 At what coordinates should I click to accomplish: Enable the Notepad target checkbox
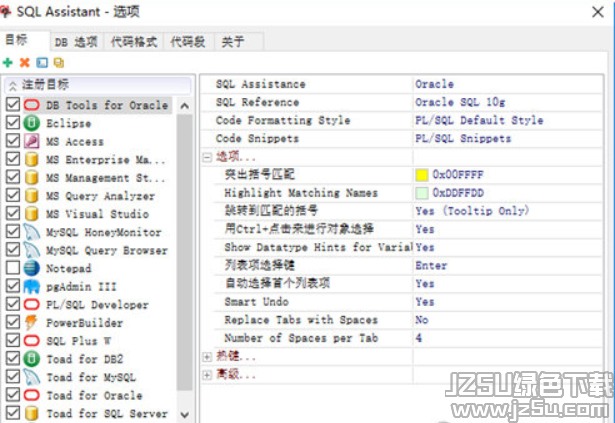pos(13,268)
